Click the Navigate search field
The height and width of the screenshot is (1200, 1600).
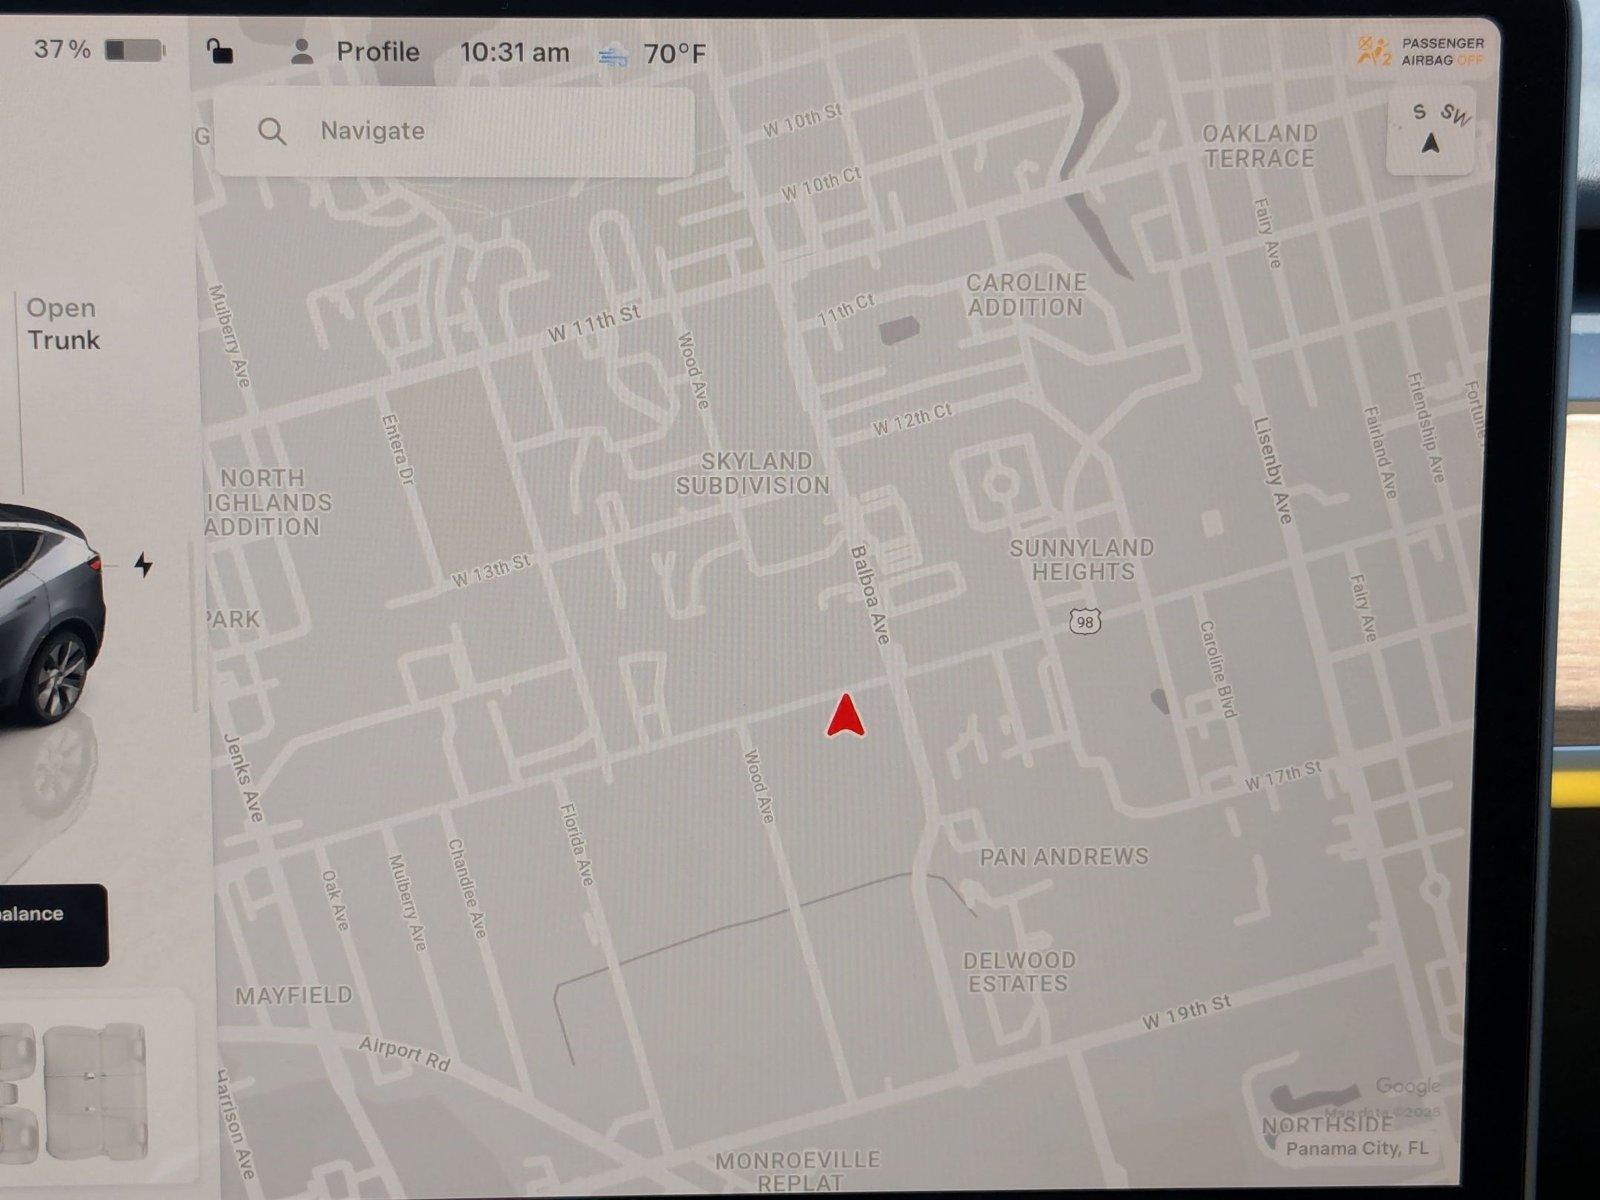point(455,131)
